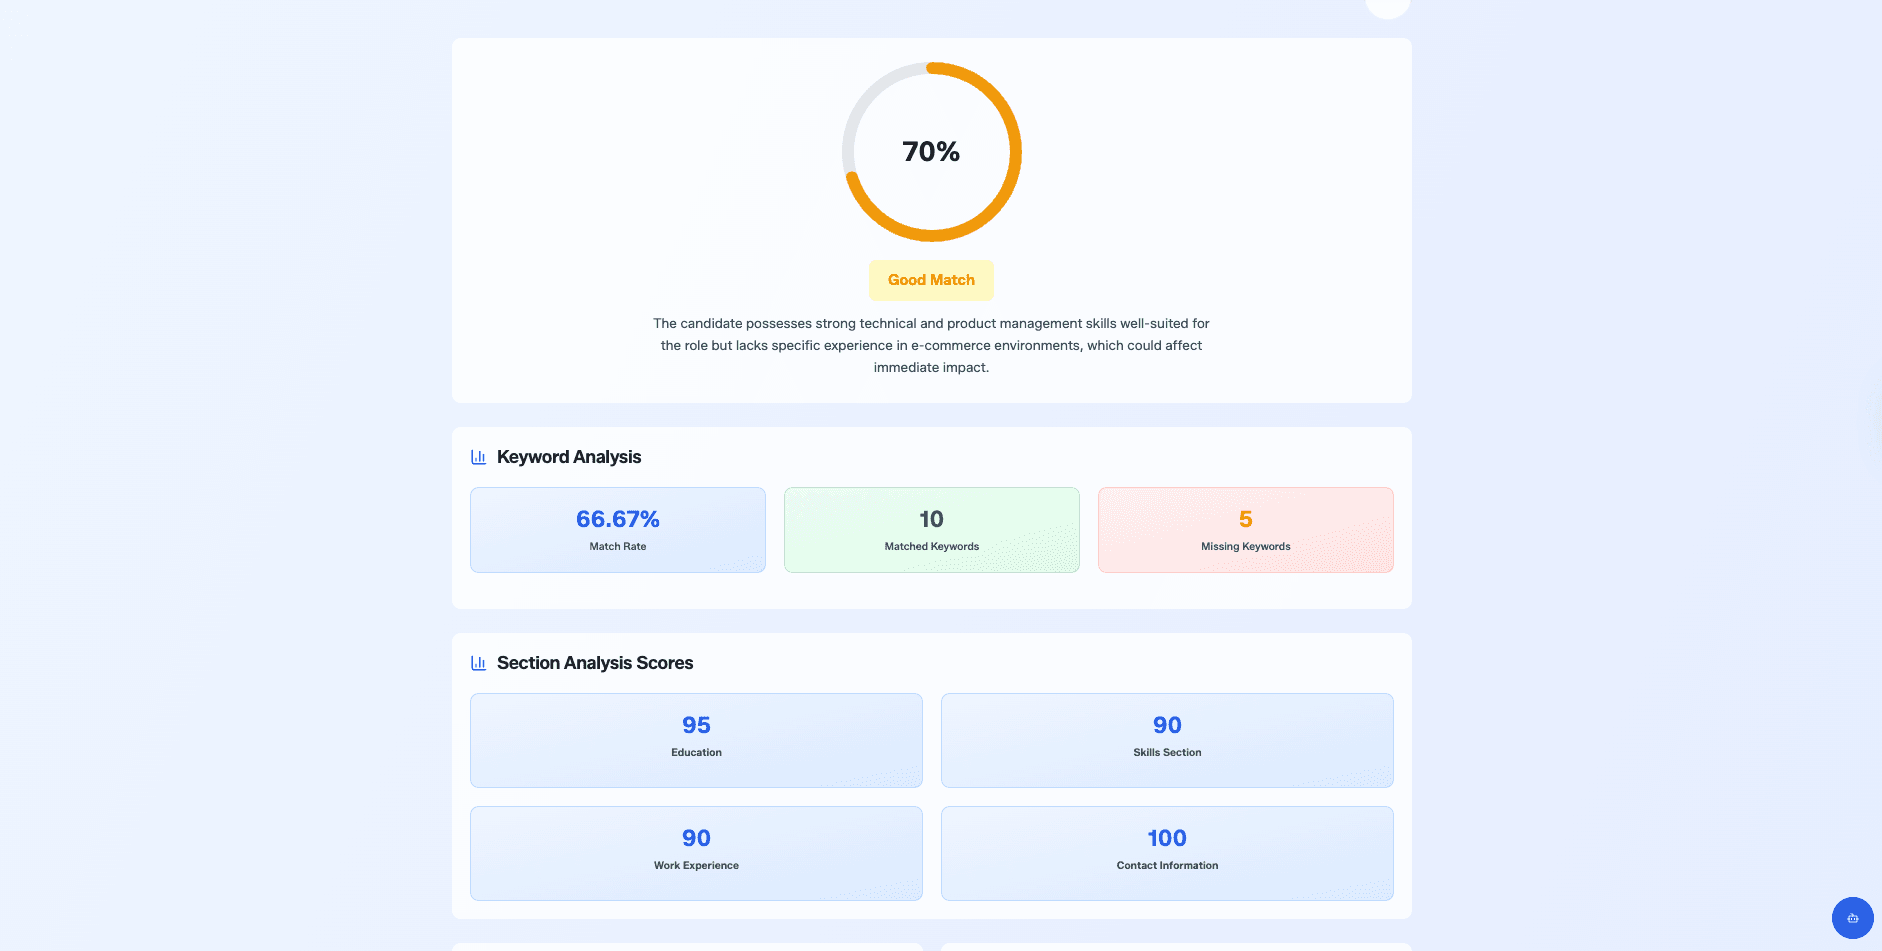Click the number 10 matched keywords count
1882x951 pixels.
click(x=931, y=519)
